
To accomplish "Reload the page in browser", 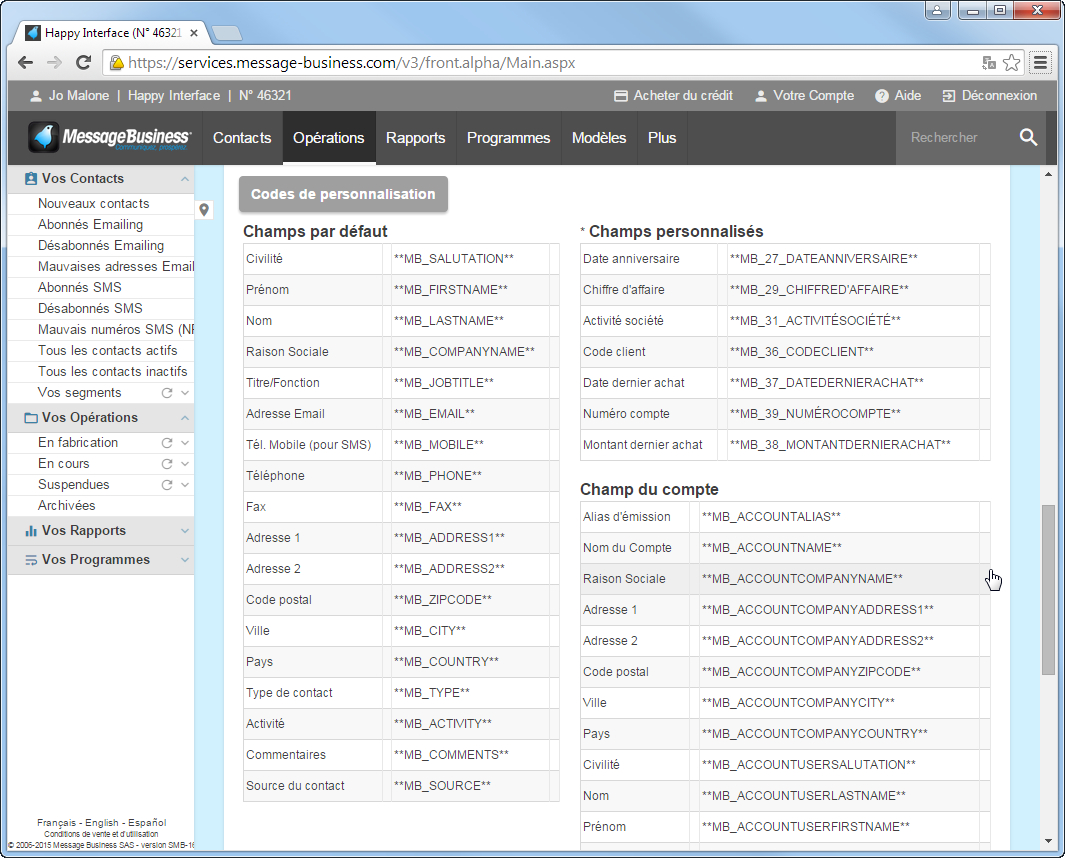I will pos(84,62).
